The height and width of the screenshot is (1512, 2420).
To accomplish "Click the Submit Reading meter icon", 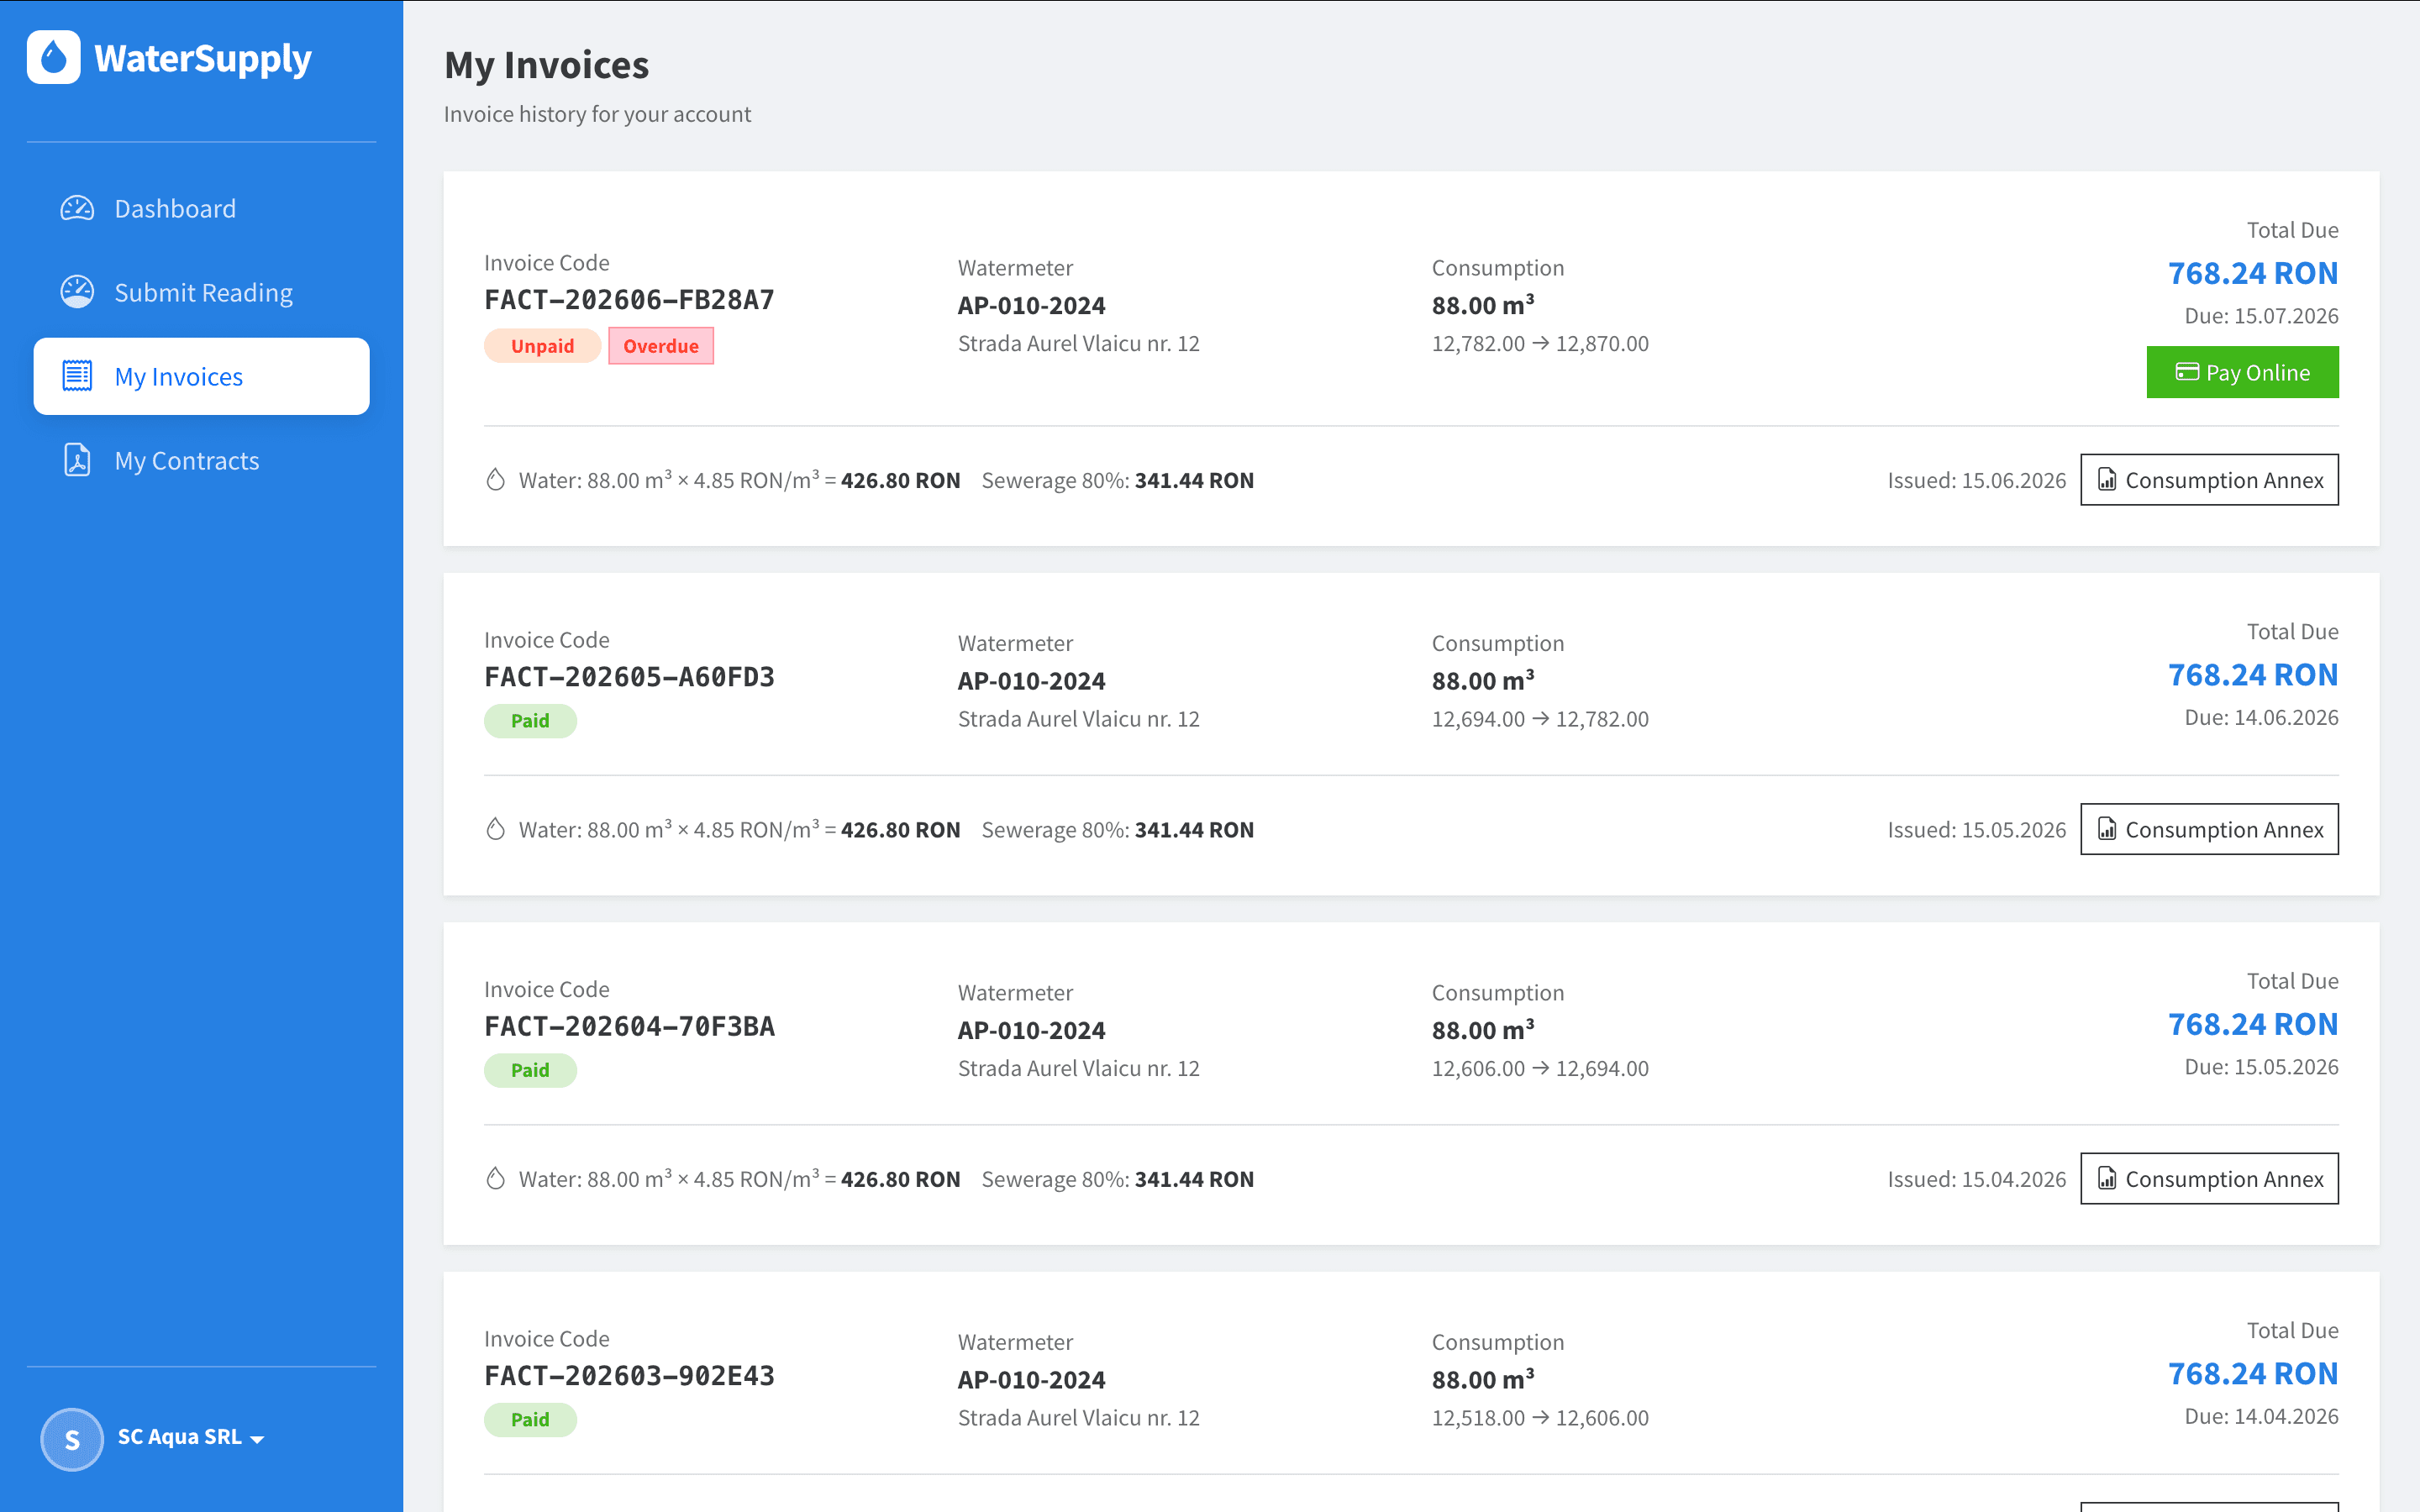I will [77, 292].
